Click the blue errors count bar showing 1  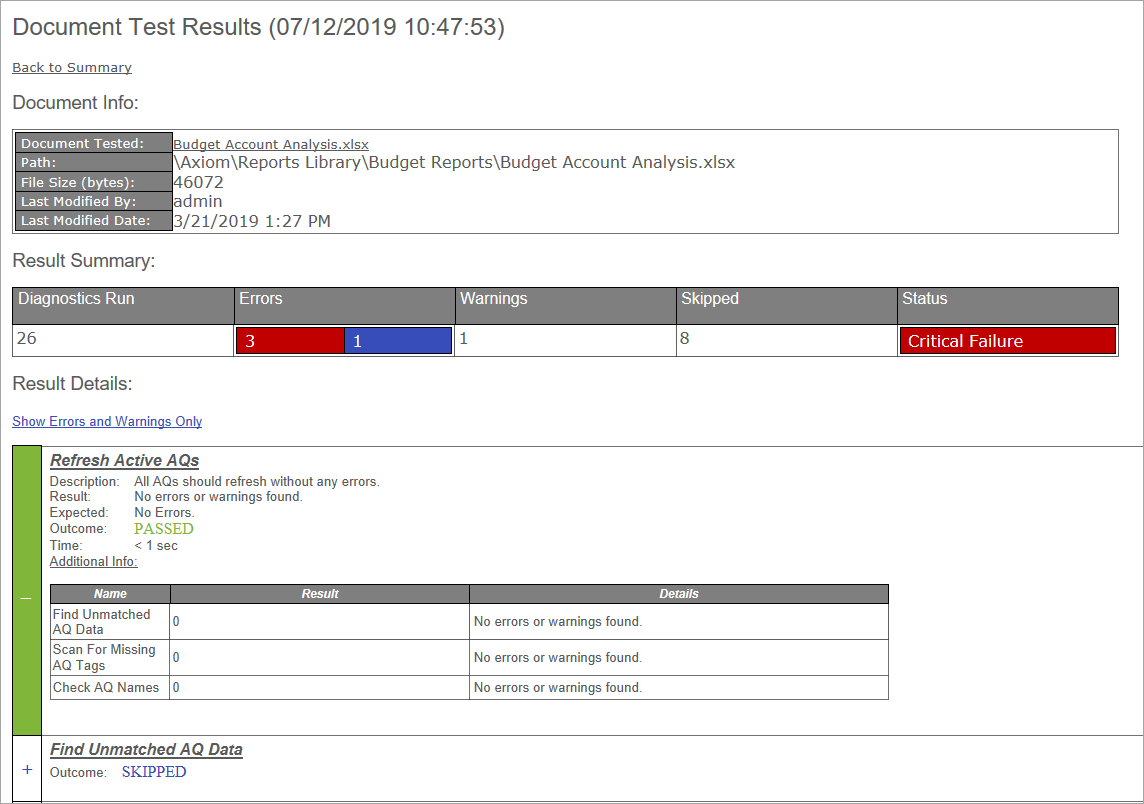397,341
